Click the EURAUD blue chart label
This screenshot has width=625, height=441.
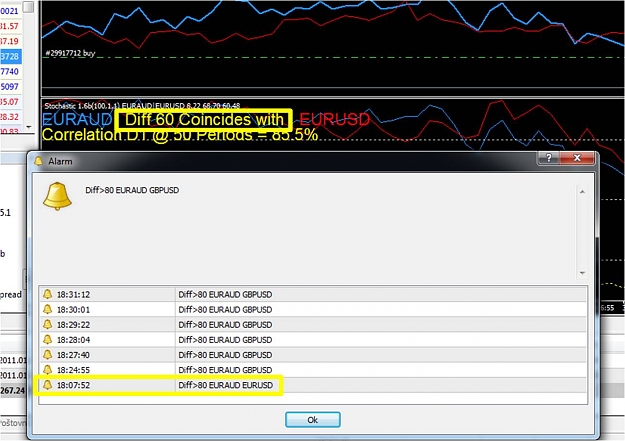[77, 119]
